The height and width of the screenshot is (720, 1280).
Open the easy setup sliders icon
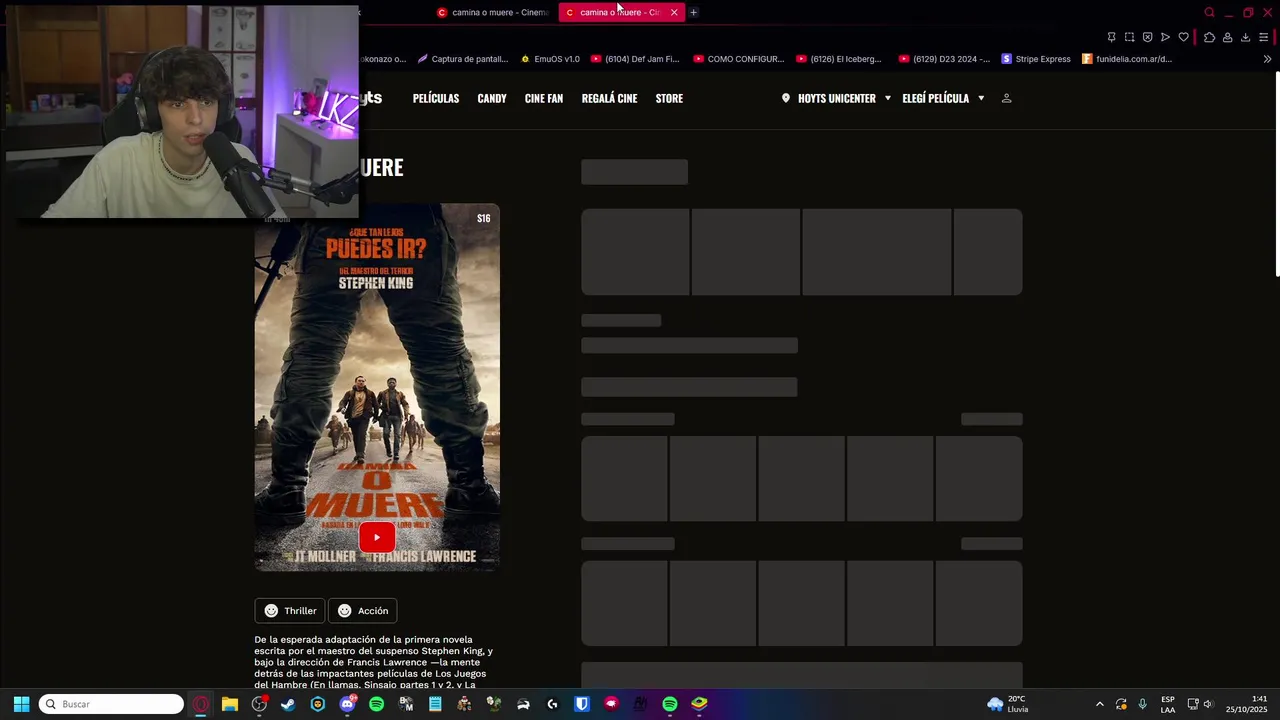tap(1263, 37)
